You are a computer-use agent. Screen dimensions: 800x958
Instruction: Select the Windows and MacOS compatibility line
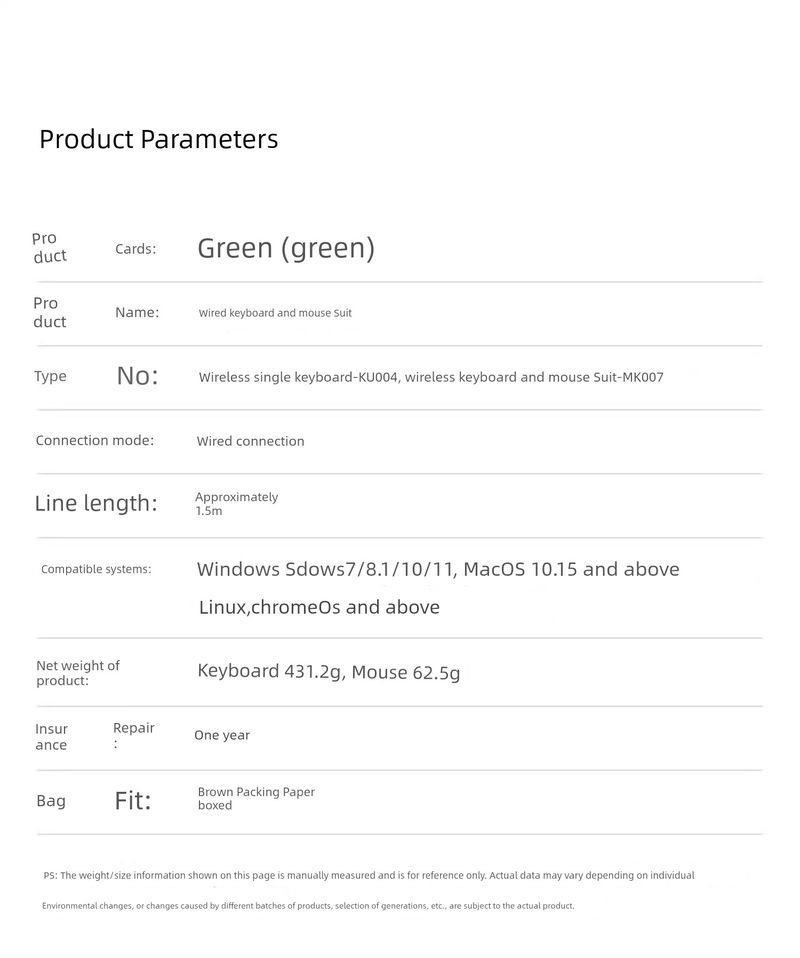[x=438, y=570]
